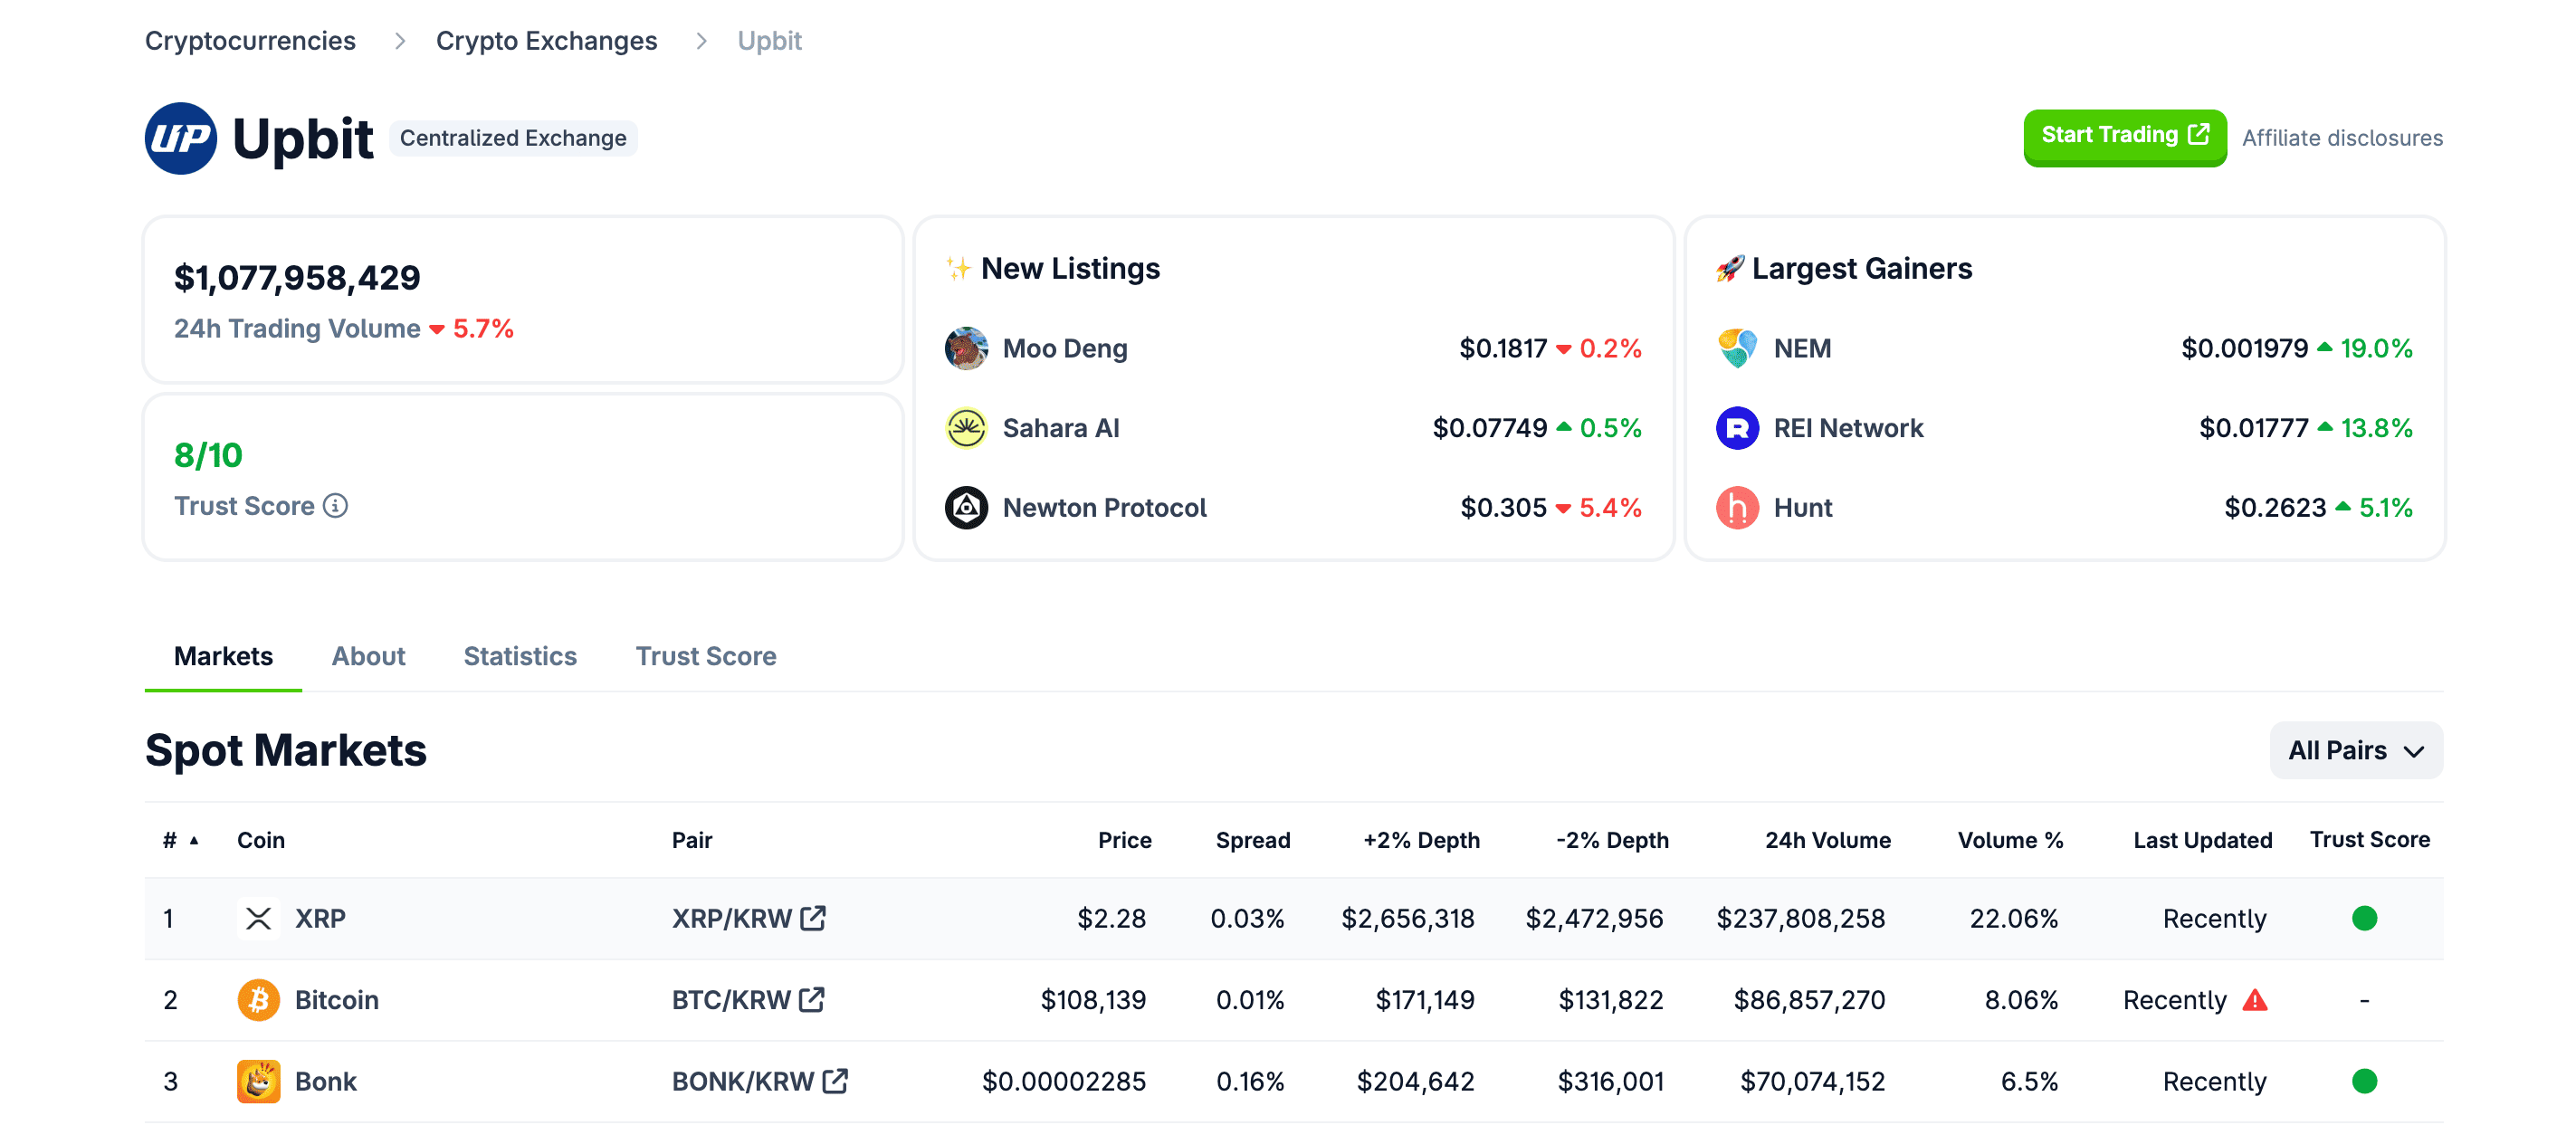Click the Bitcoin coin icon in row 2
The width and height of the screenshot is (2576, 1125).
click(258, 1000)
